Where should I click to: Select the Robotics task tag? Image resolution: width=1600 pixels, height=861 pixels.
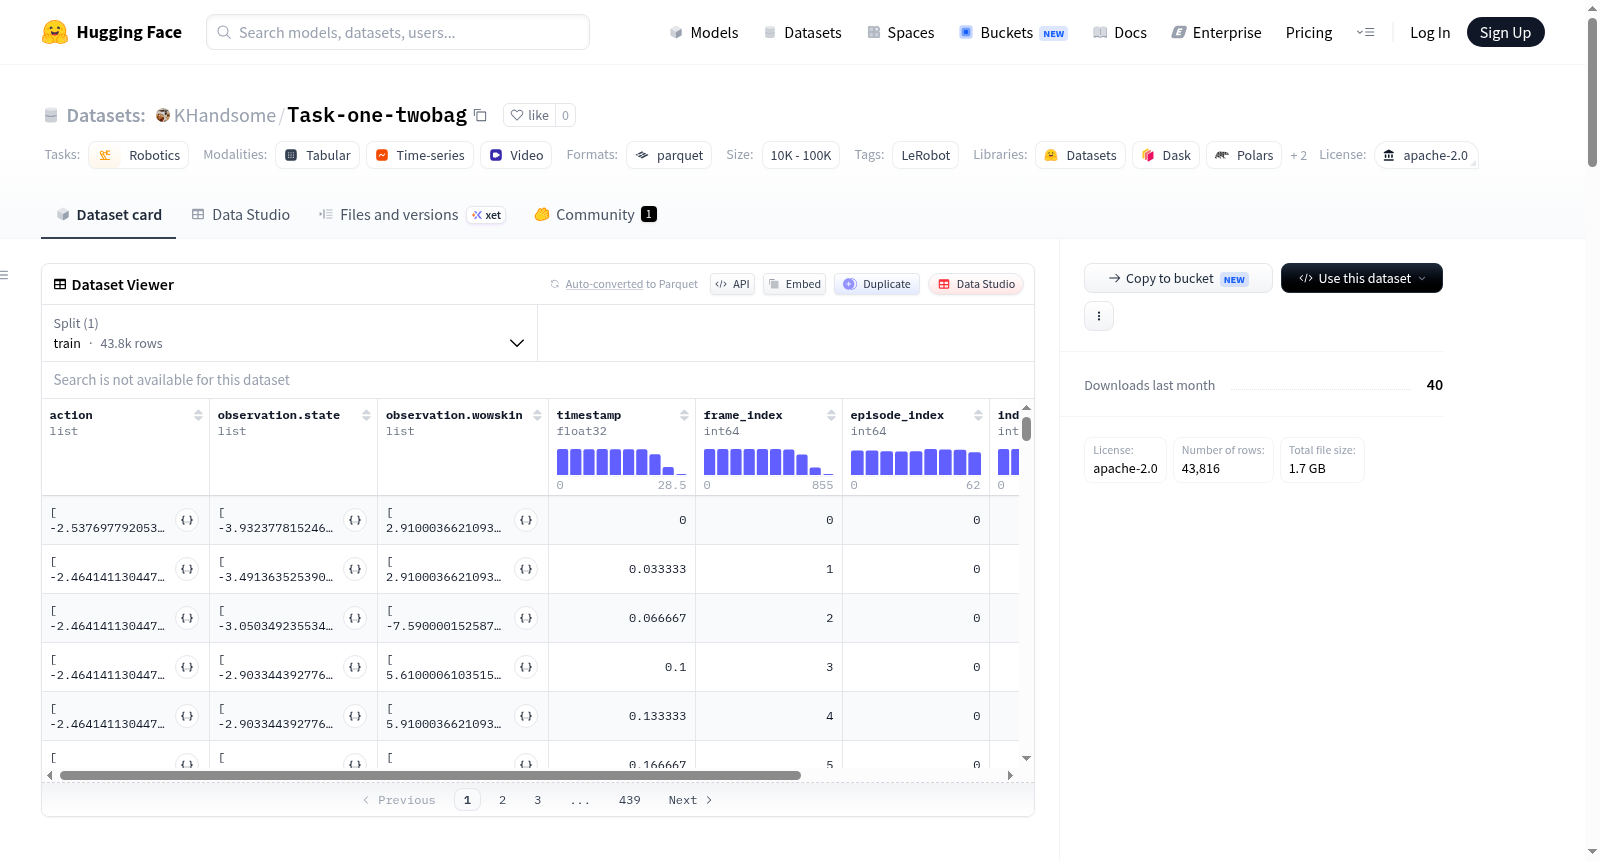(139, 155)
